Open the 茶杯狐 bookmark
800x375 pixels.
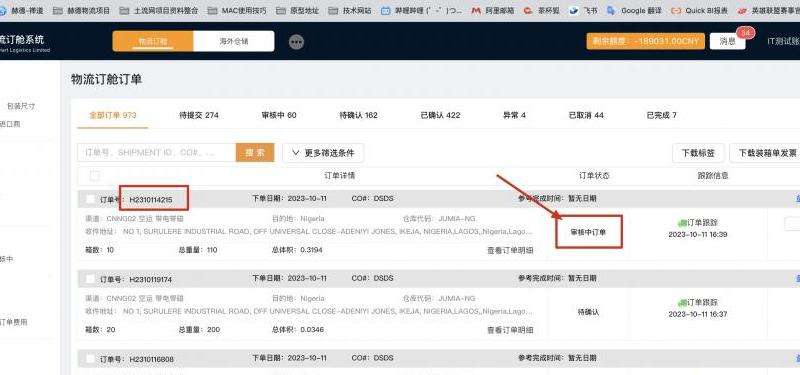pos(542,10)
